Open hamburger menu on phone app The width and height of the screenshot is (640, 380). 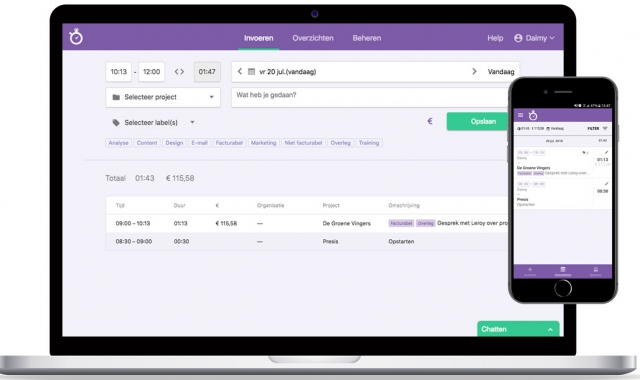pos(520,115)
